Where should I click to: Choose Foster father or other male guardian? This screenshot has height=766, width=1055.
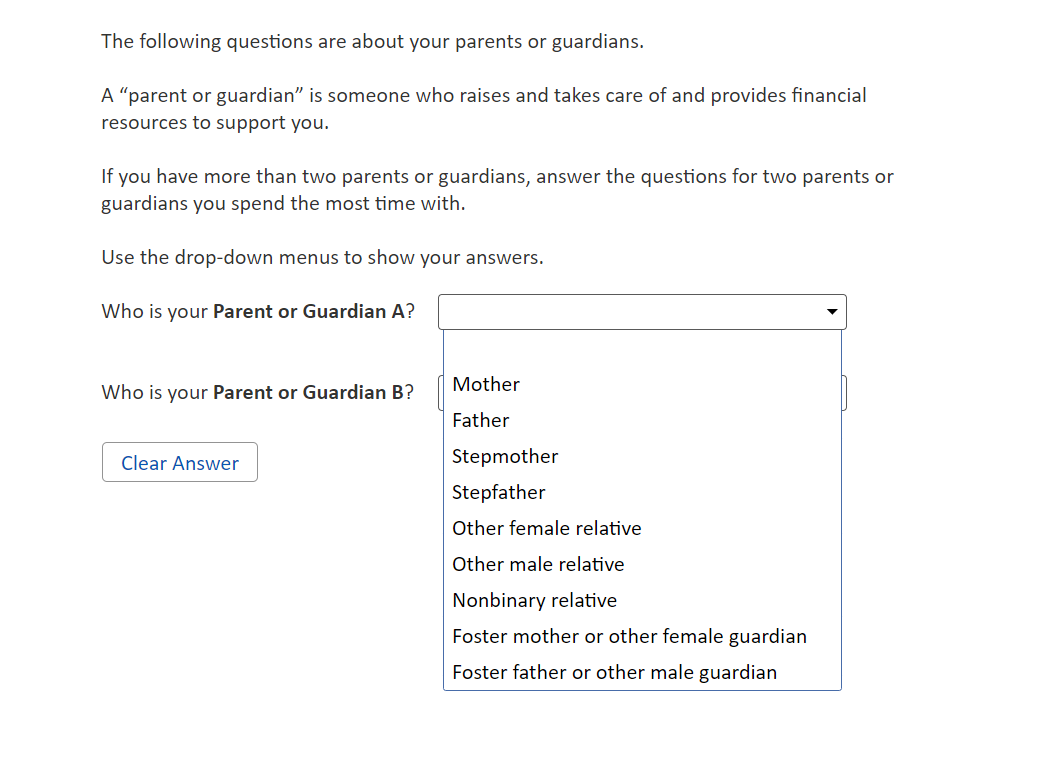coord(614,672)
